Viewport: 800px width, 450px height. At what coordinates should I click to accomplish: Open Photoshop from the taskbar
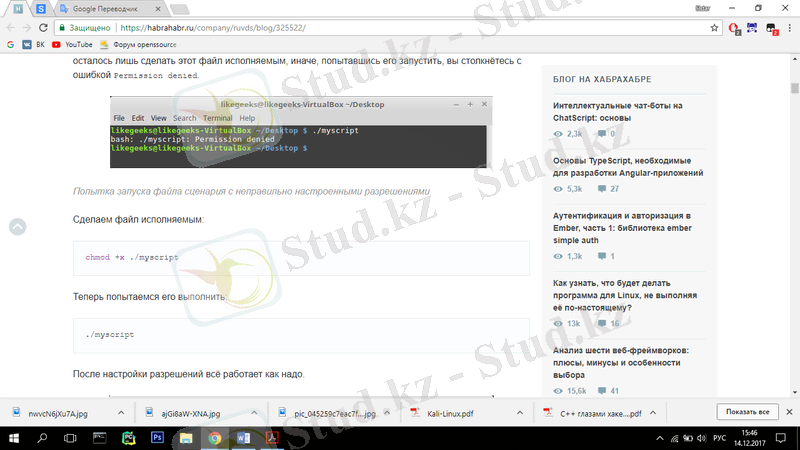[x=157, y=438]
